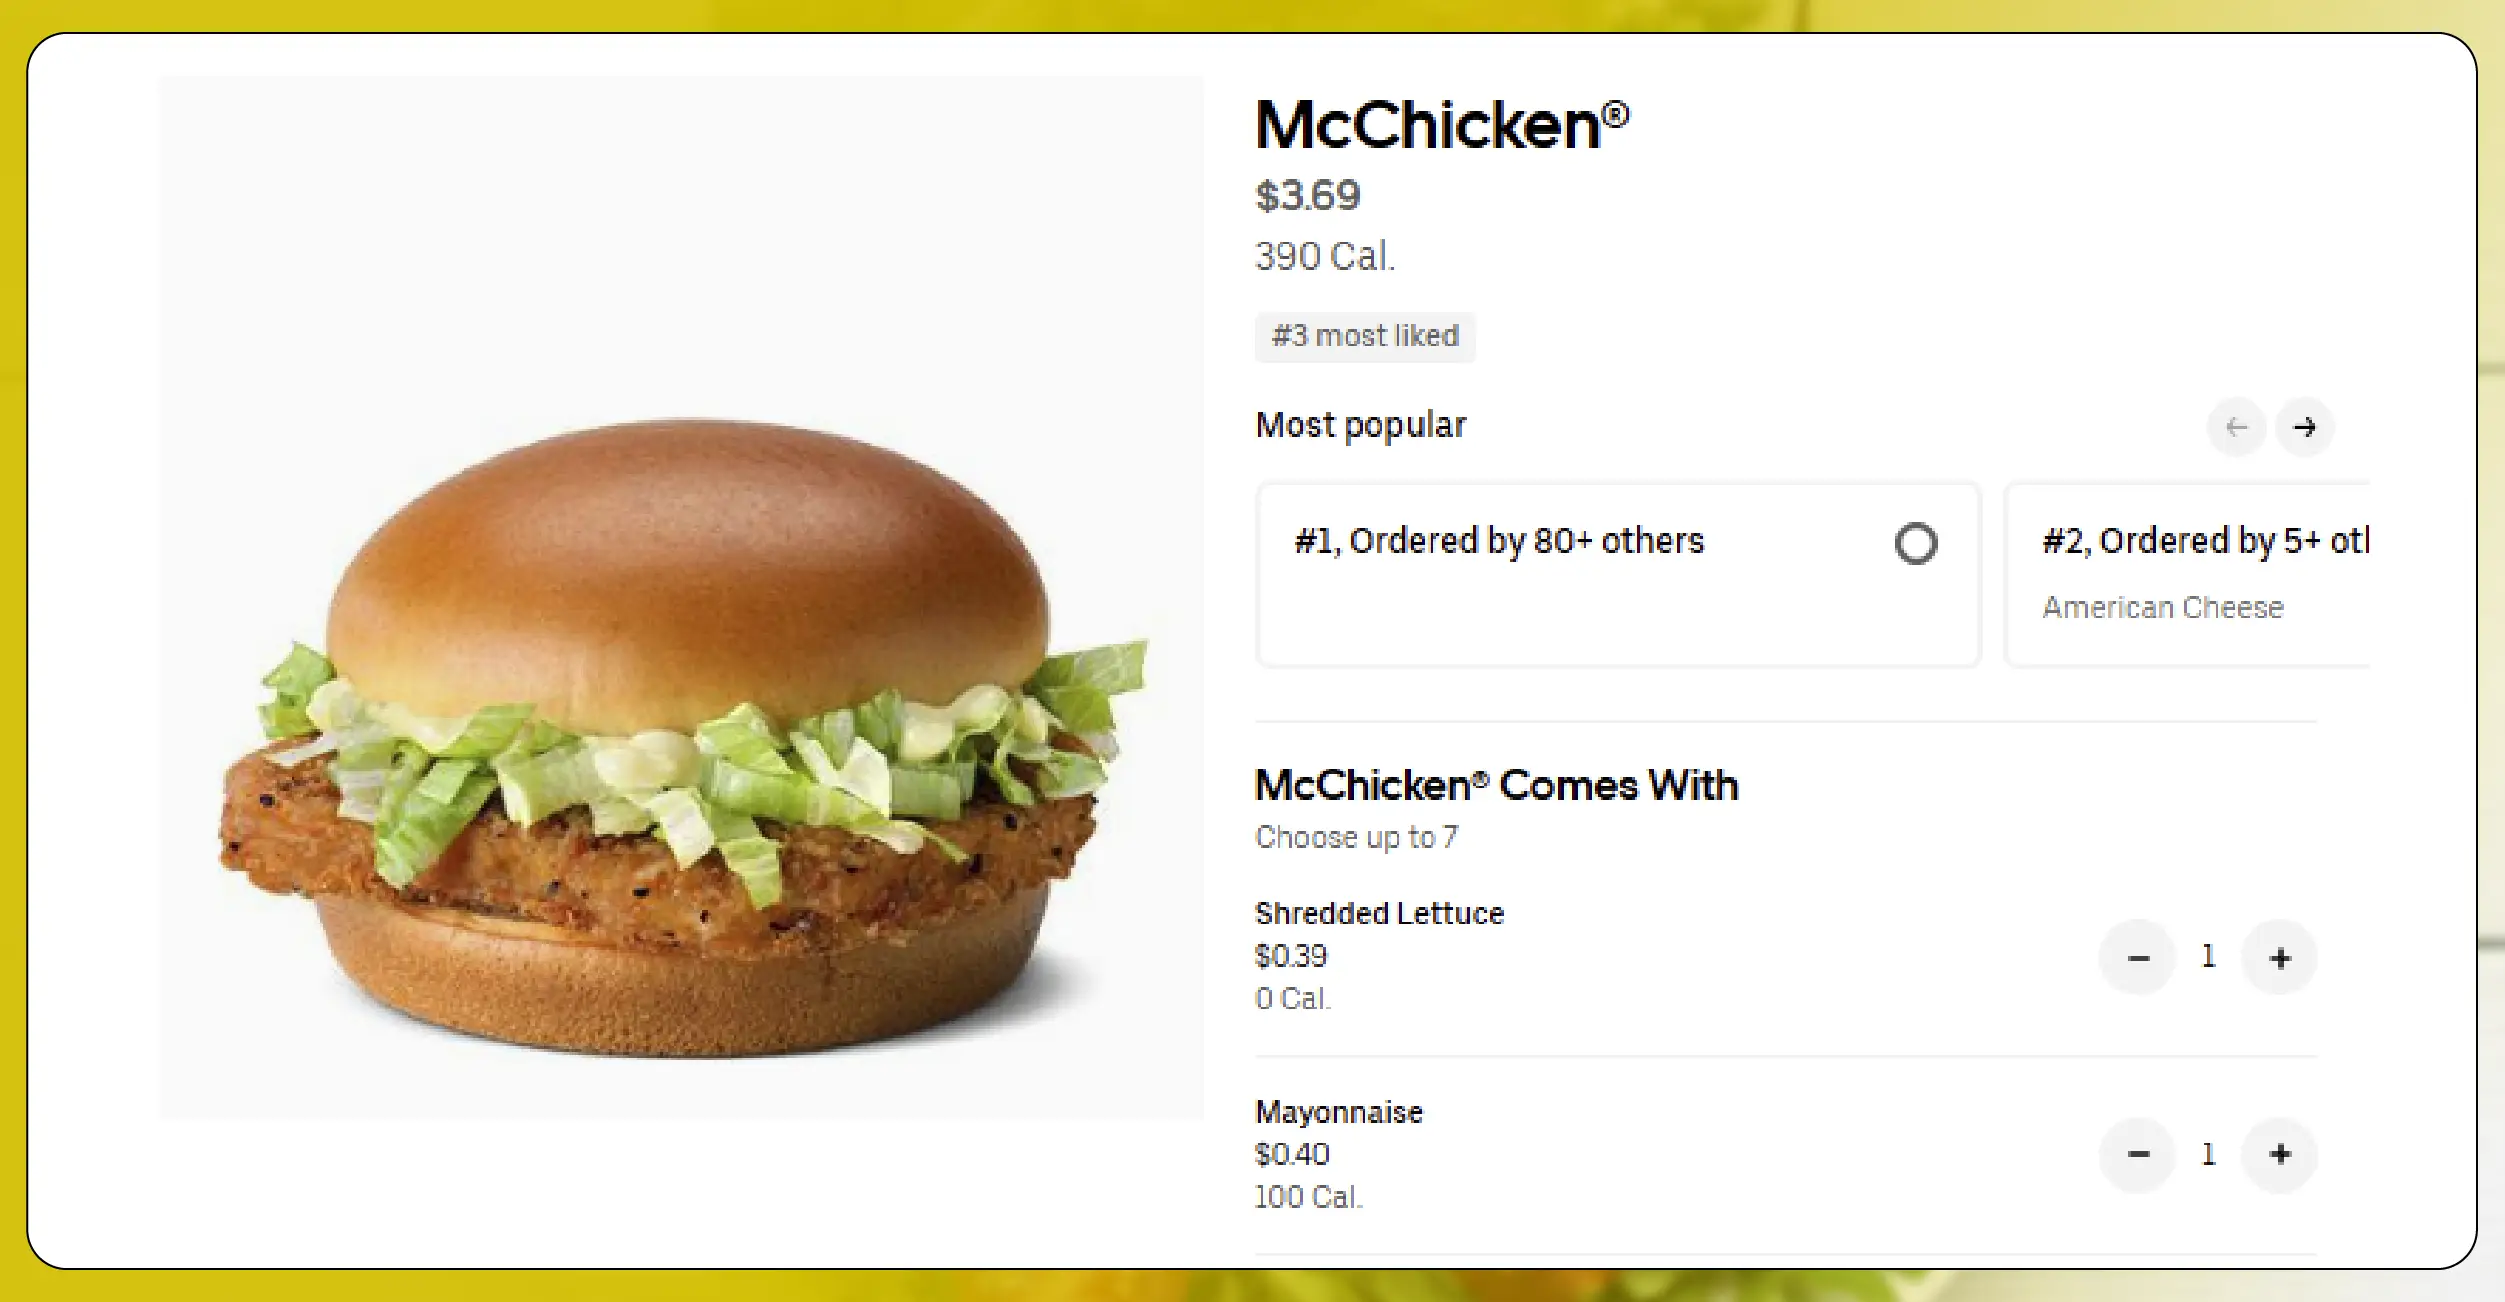Click the McChicken product title
The height and width of the screenshot is (1302, 2505).
coord(1442,125)
